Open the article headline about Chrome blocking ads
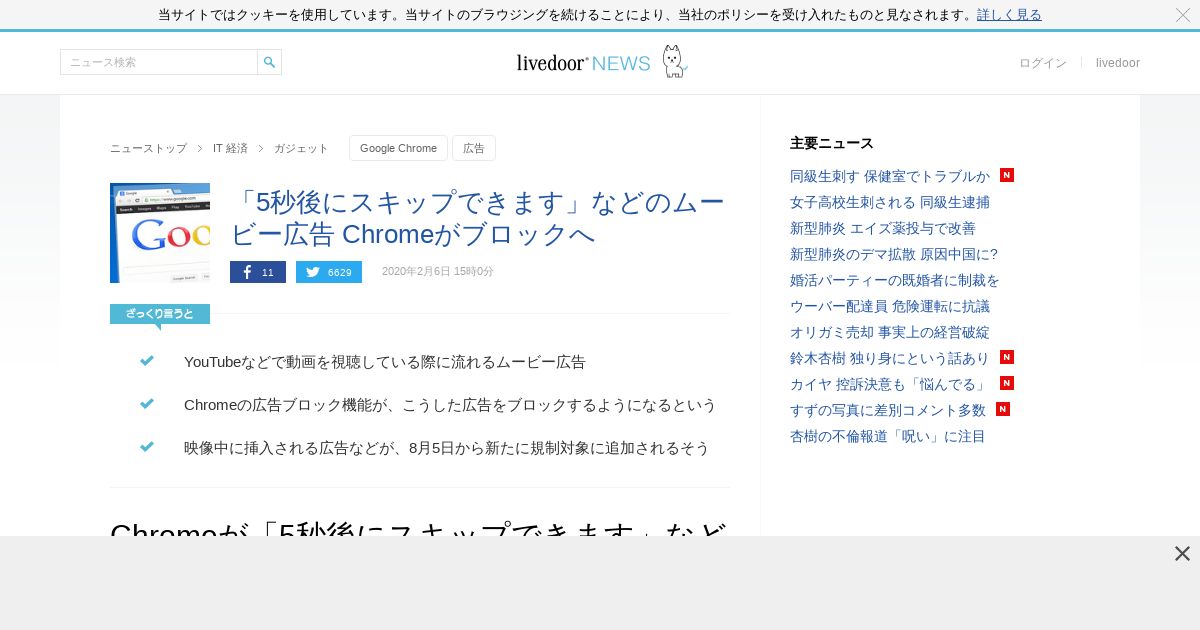1200x630 pixels. tap(477, 218)
